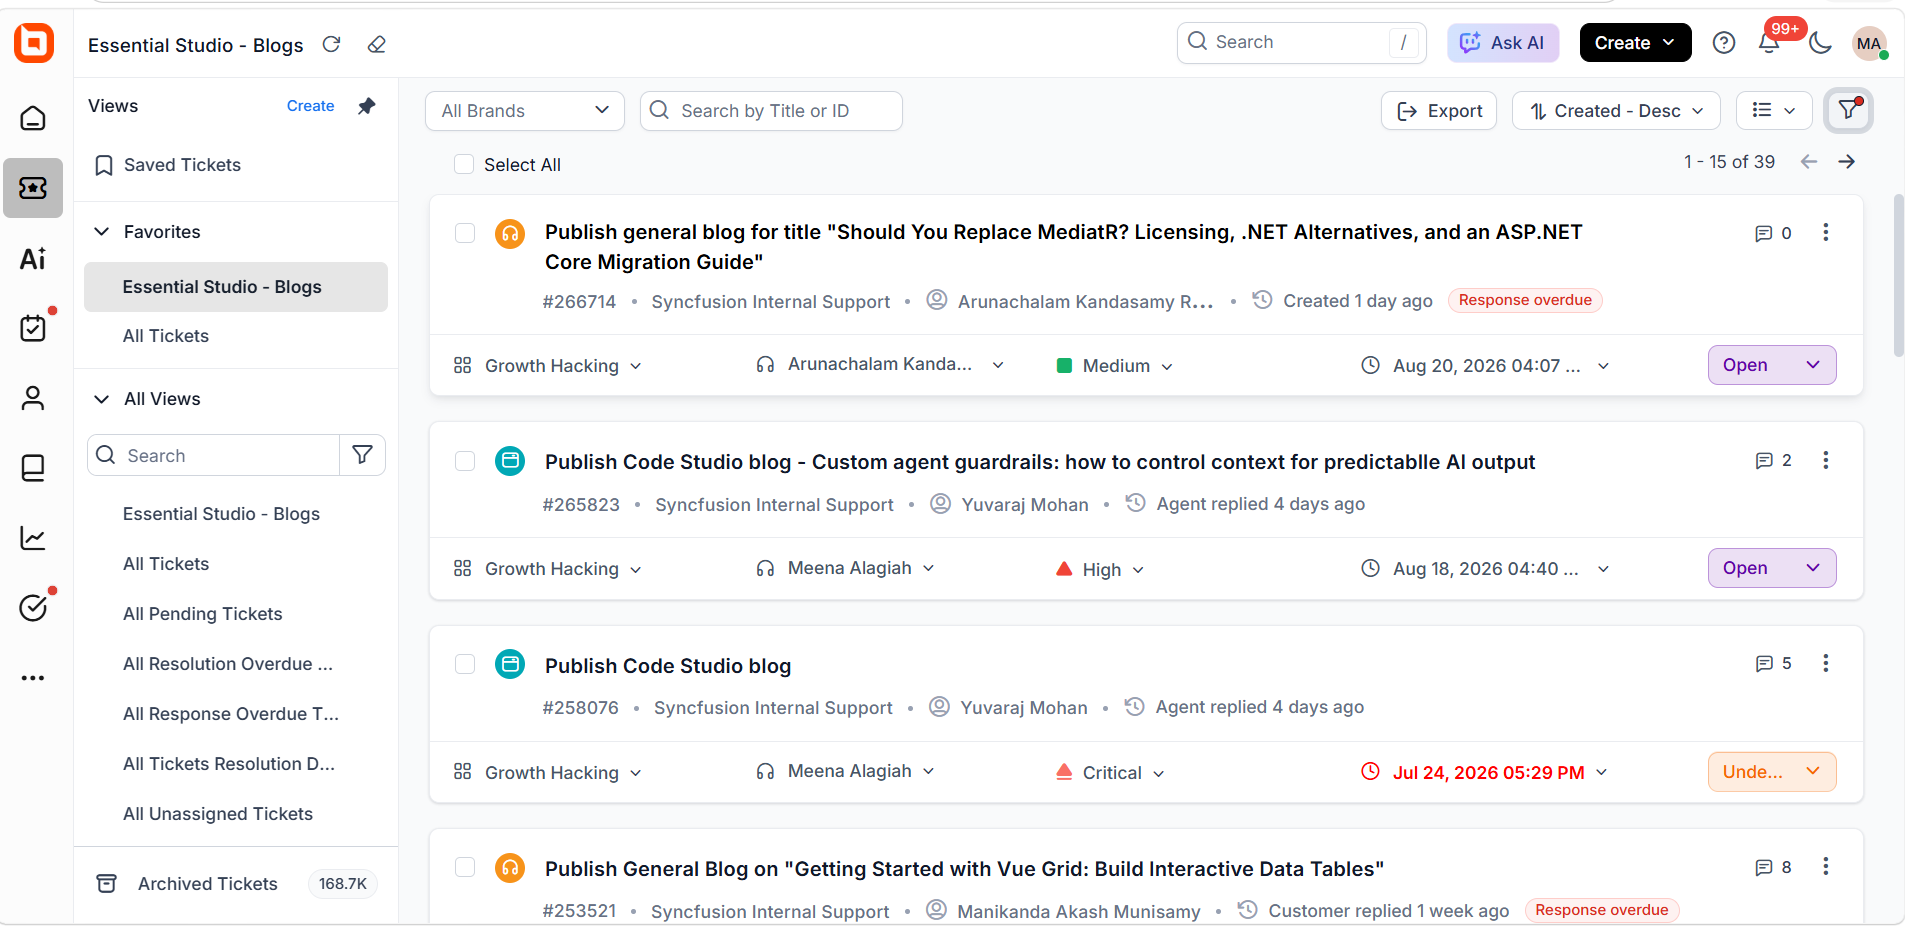Pin the Views panel
This screenshot has width=1908, height=928.
click(367, 106)
